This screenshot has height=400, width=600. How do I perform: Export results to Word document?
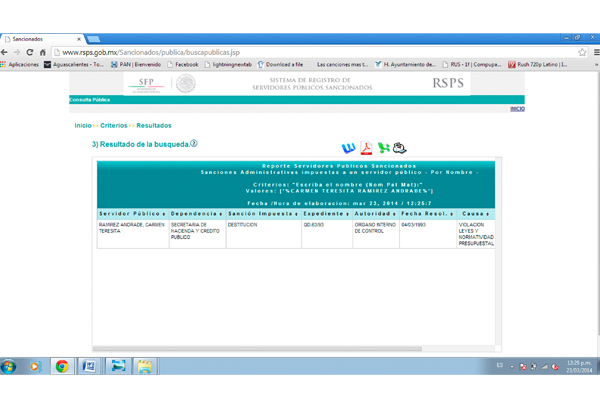(349, 149)
